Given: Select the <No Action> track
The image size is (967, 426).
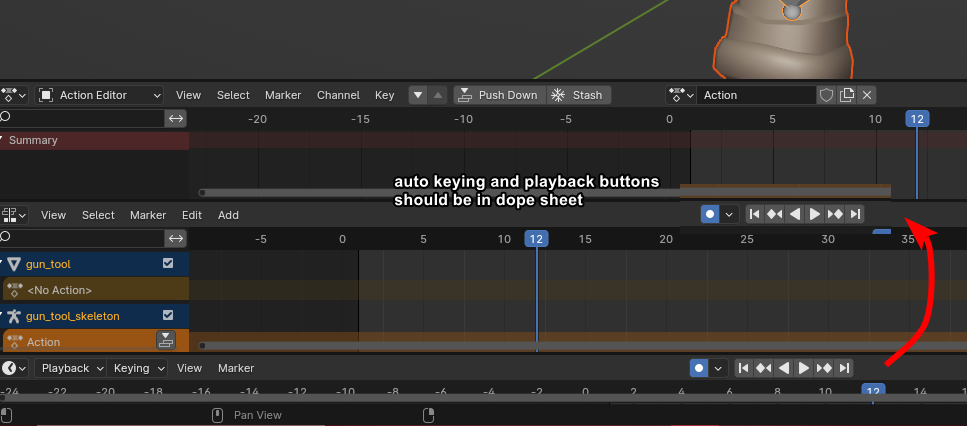Looking at the screenshot, I should pyautogui.click(x=96, y=290).
